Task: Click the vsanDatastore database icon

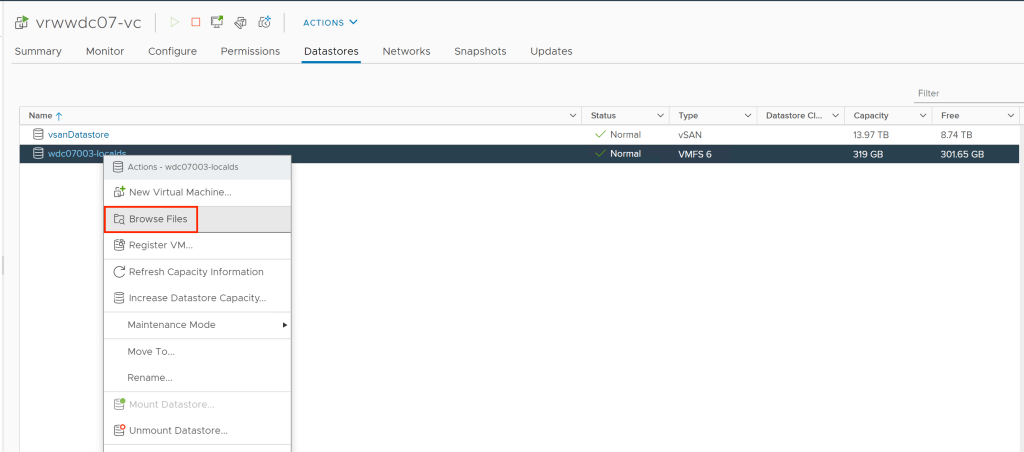Action: pos(38,134)
